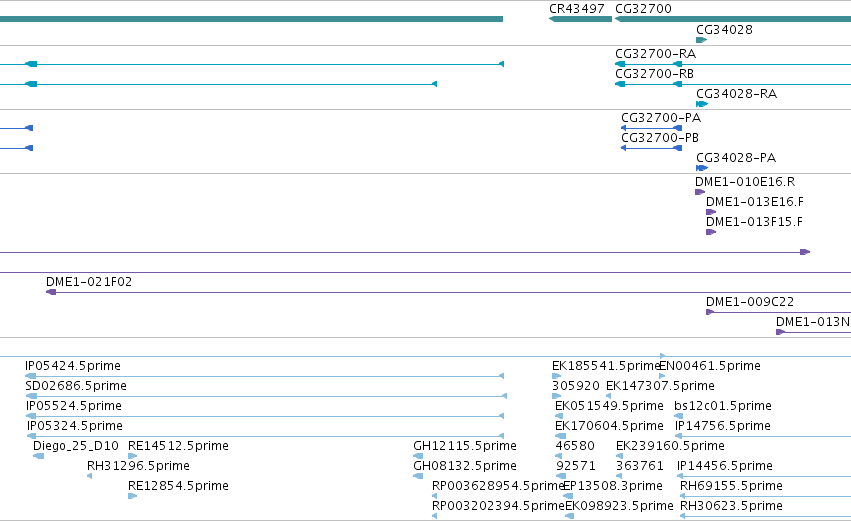Select the DME1-010E16.R feature label
Image resolution: width=851 pixels, height=521 pixels.
[x=745, y=182]
